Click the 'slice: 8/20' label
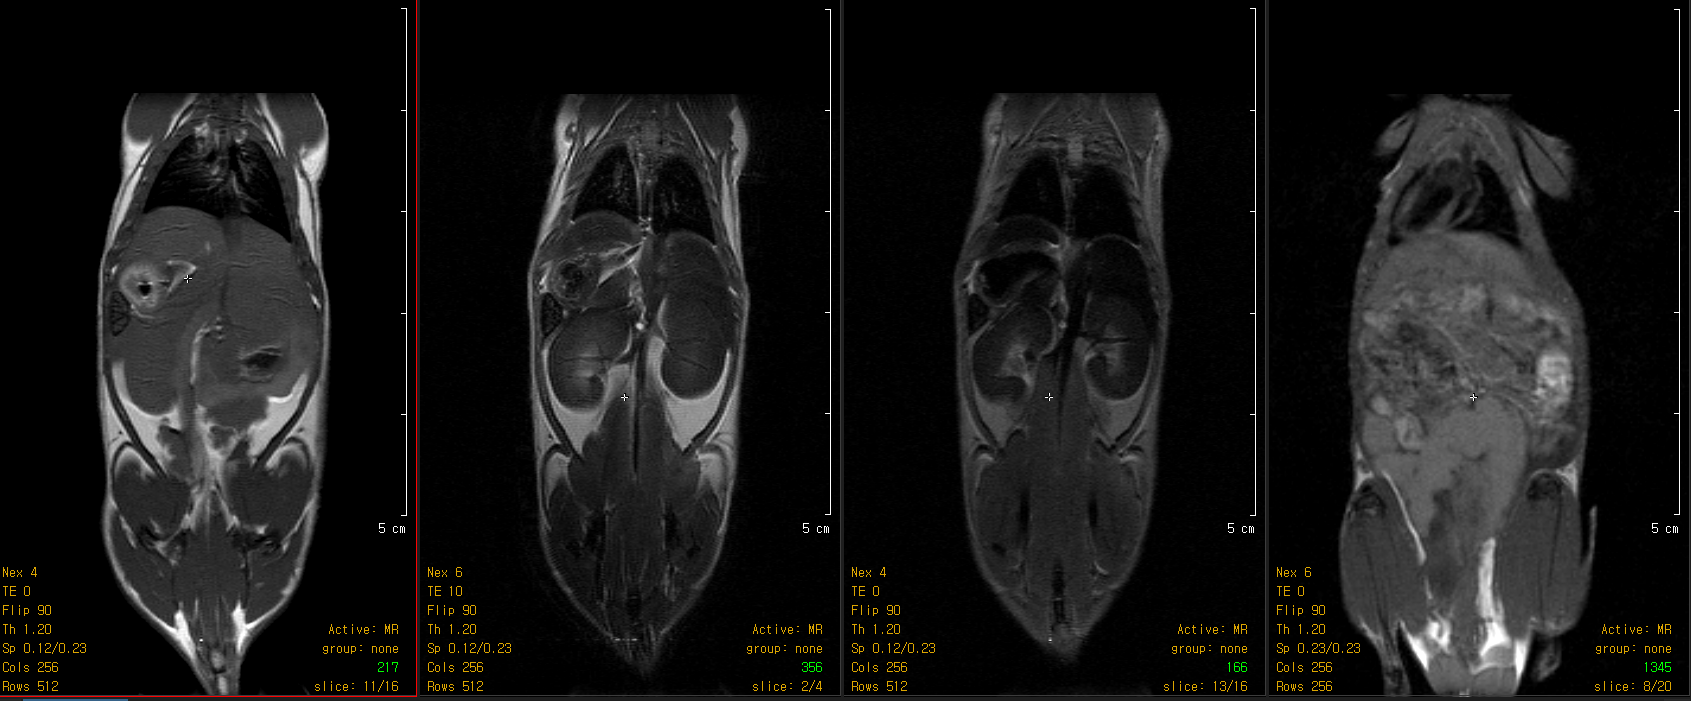1691x701 pixels. [x=1633, y=687]
